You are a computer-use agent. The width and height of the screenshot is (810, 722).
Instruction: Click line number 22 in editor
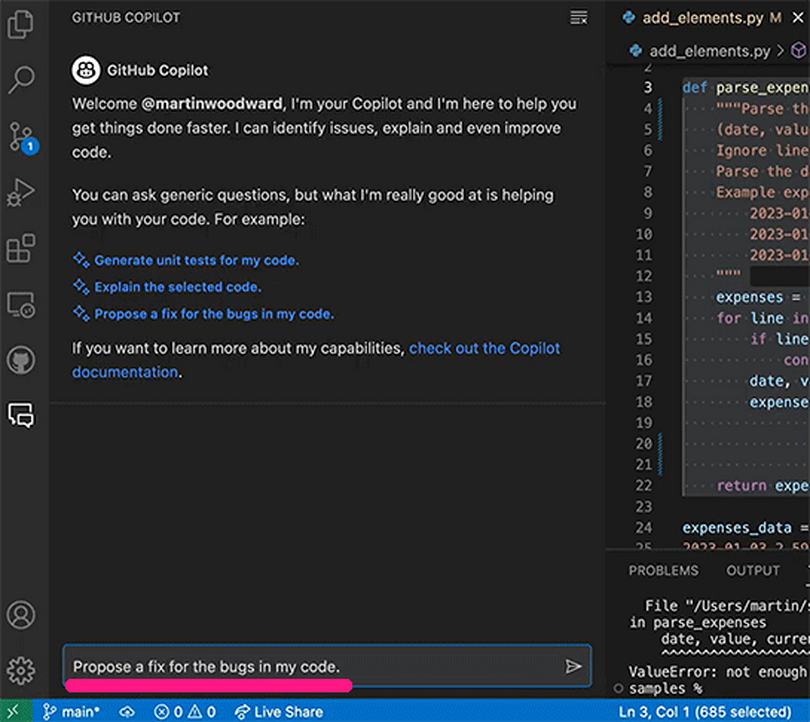pyautogui.click(x=644, y=485)
